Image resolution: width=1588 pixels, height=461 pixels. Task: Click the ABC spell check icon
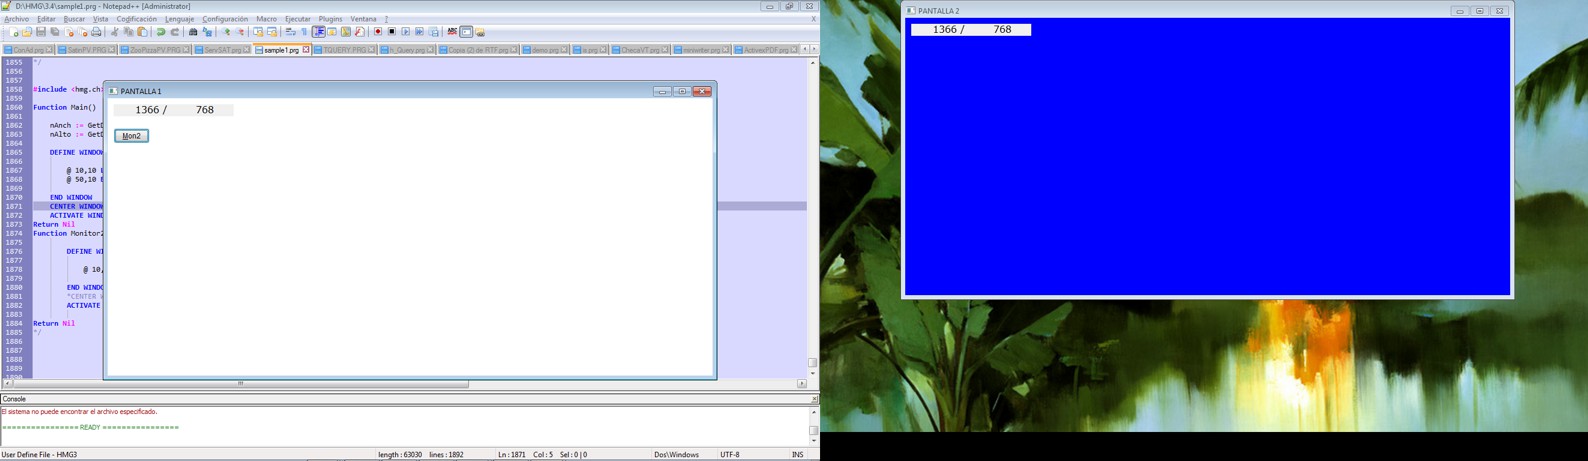452,32
